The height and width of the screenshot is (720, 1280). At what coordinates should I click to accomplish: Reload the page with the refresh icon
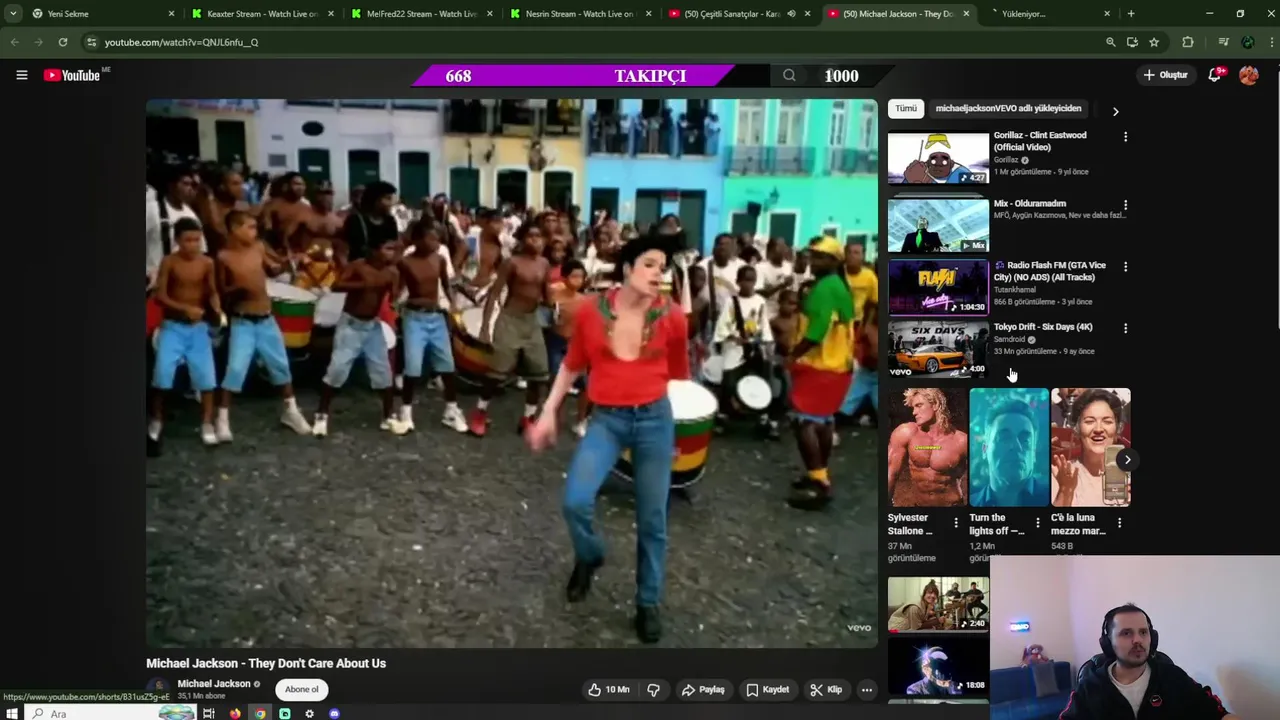(x=62, y=42)
